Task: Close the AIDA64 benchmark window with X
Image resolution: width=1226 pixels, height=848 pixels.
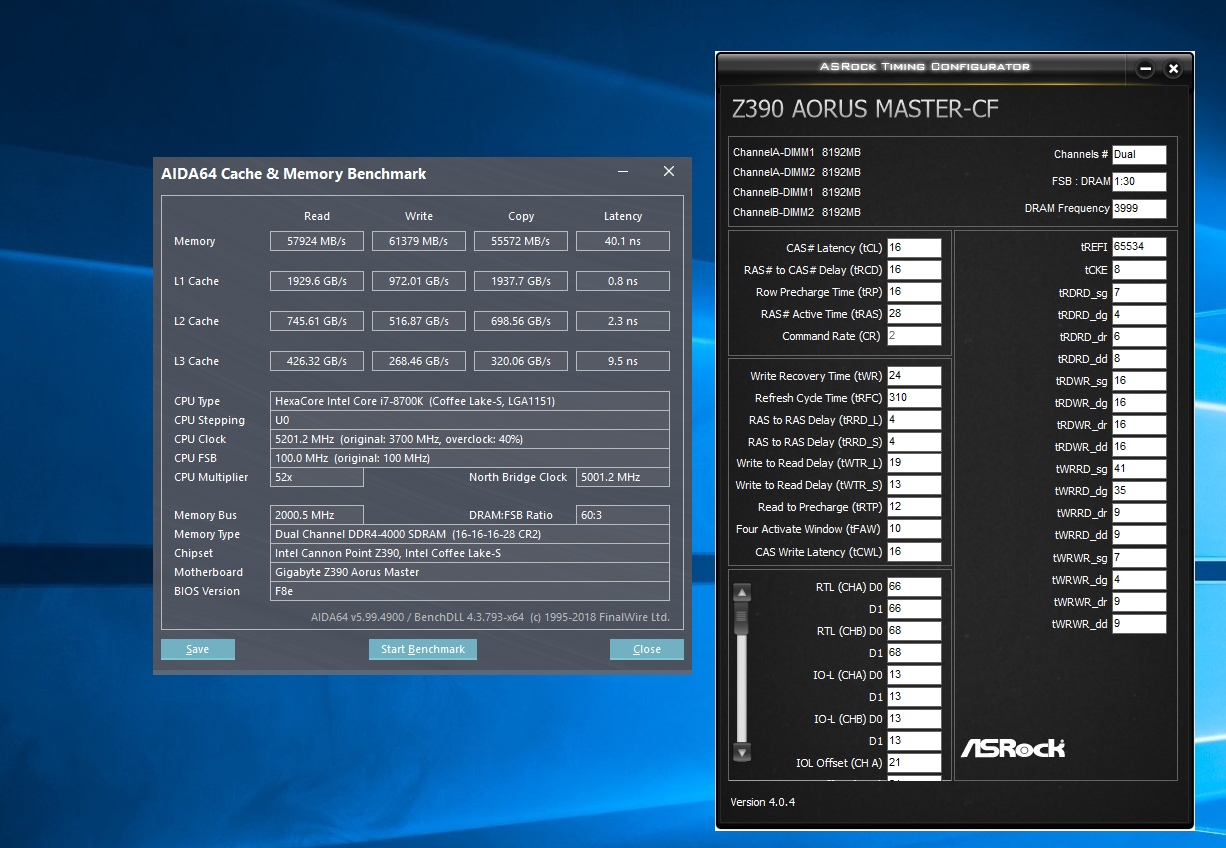Action: [669, 172]
